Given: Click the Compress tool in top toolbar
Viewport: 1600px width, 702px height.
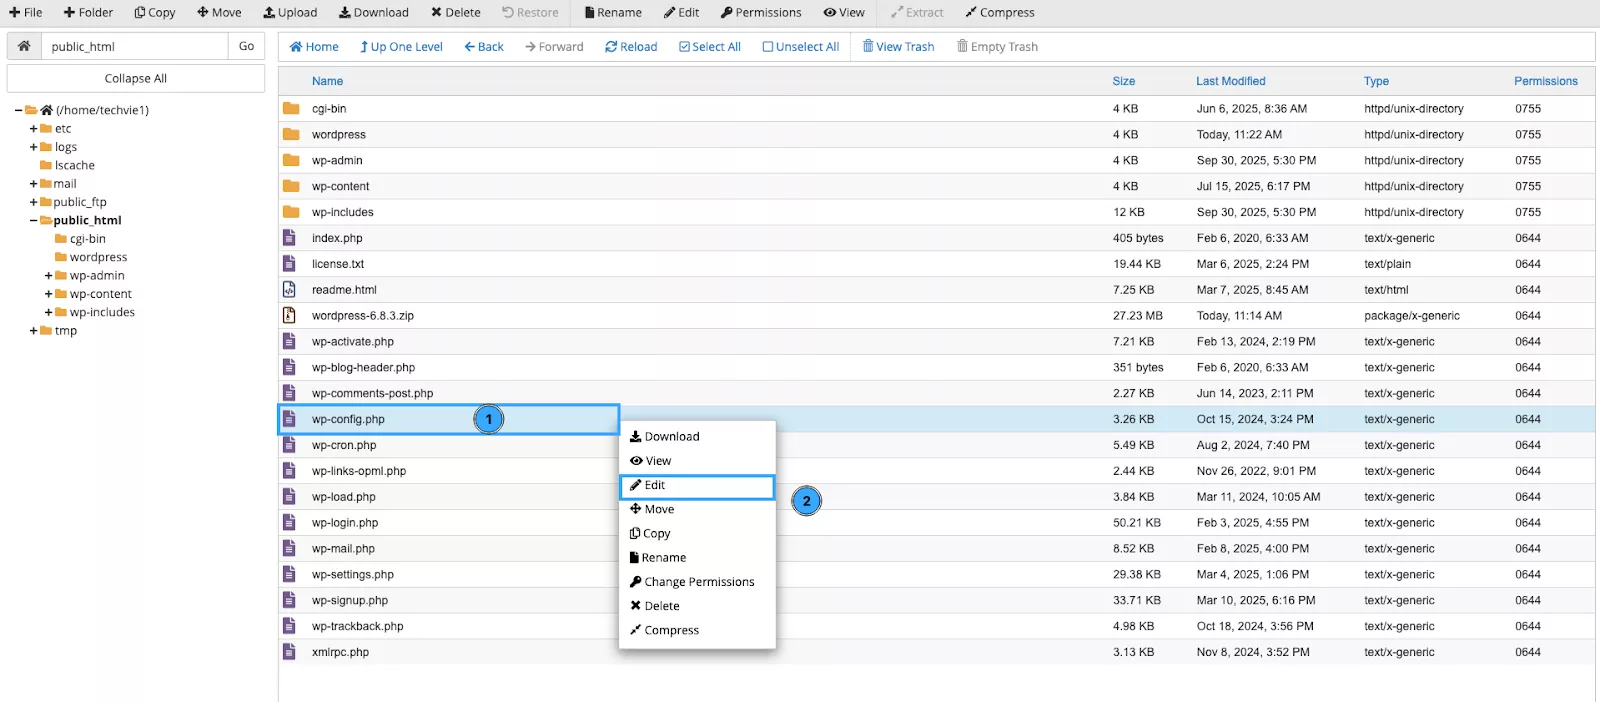Looking at the screenshot, I should click(999, 13).
